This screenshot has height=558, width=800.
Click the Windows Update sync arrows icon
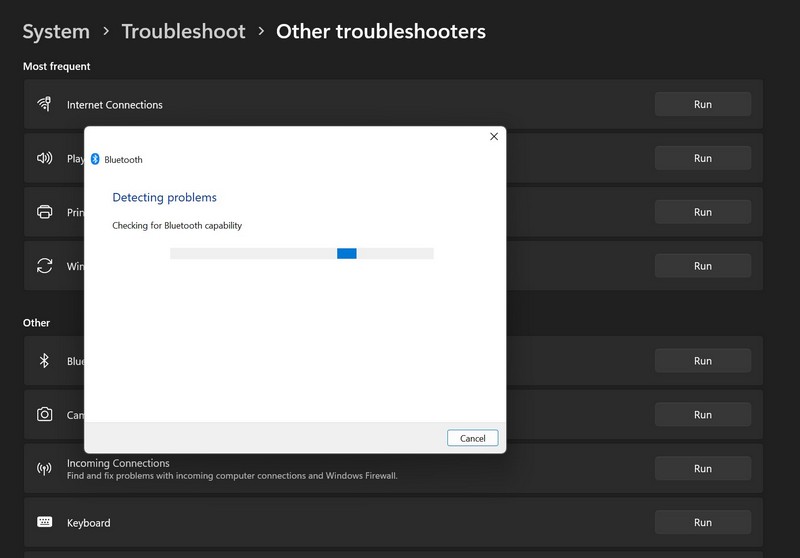44,266
